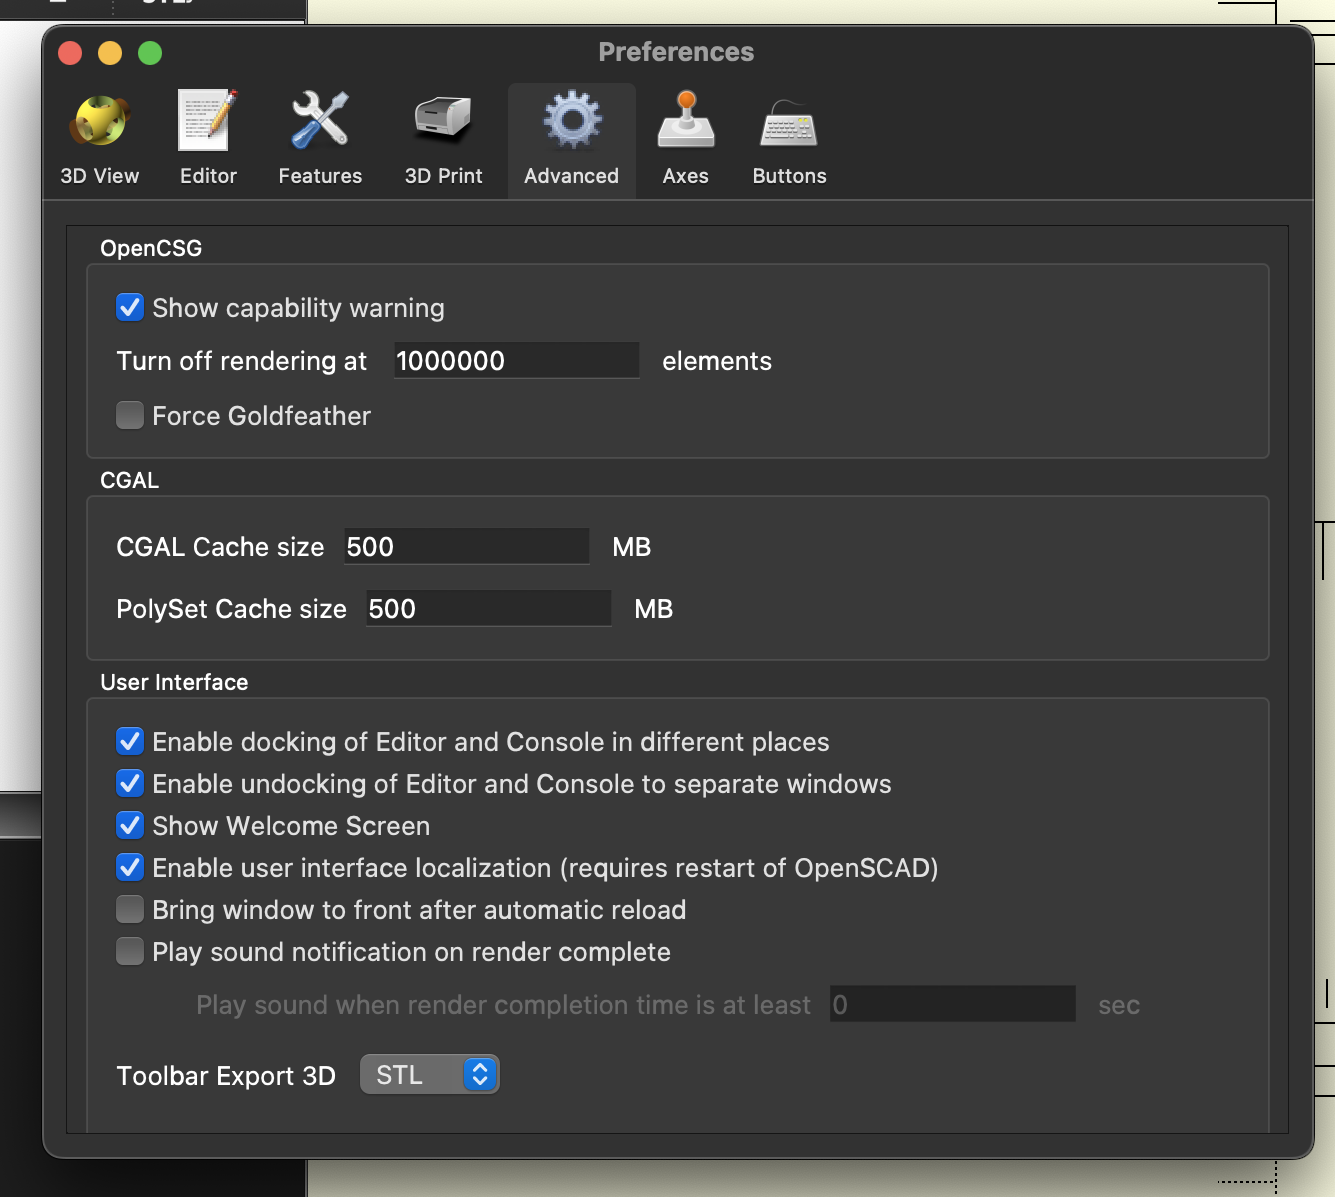Open the 3D View preferences icon
This screenshot has height=1197, width=1335.
[99, 121]
